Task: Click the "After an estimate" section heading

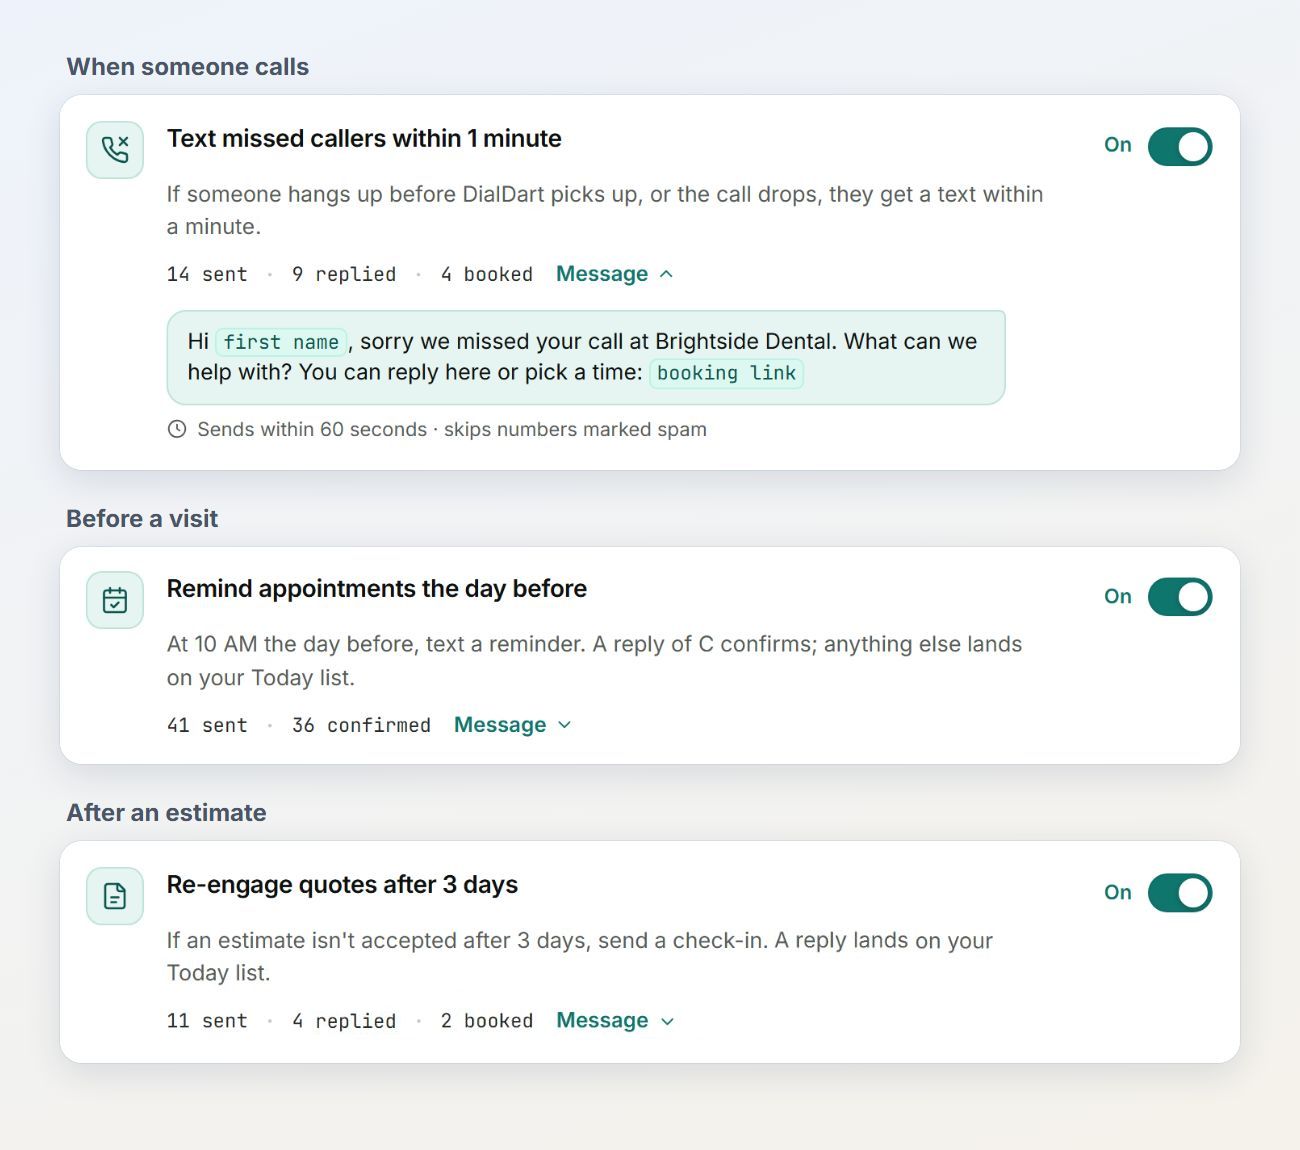Action: point(167,813)
